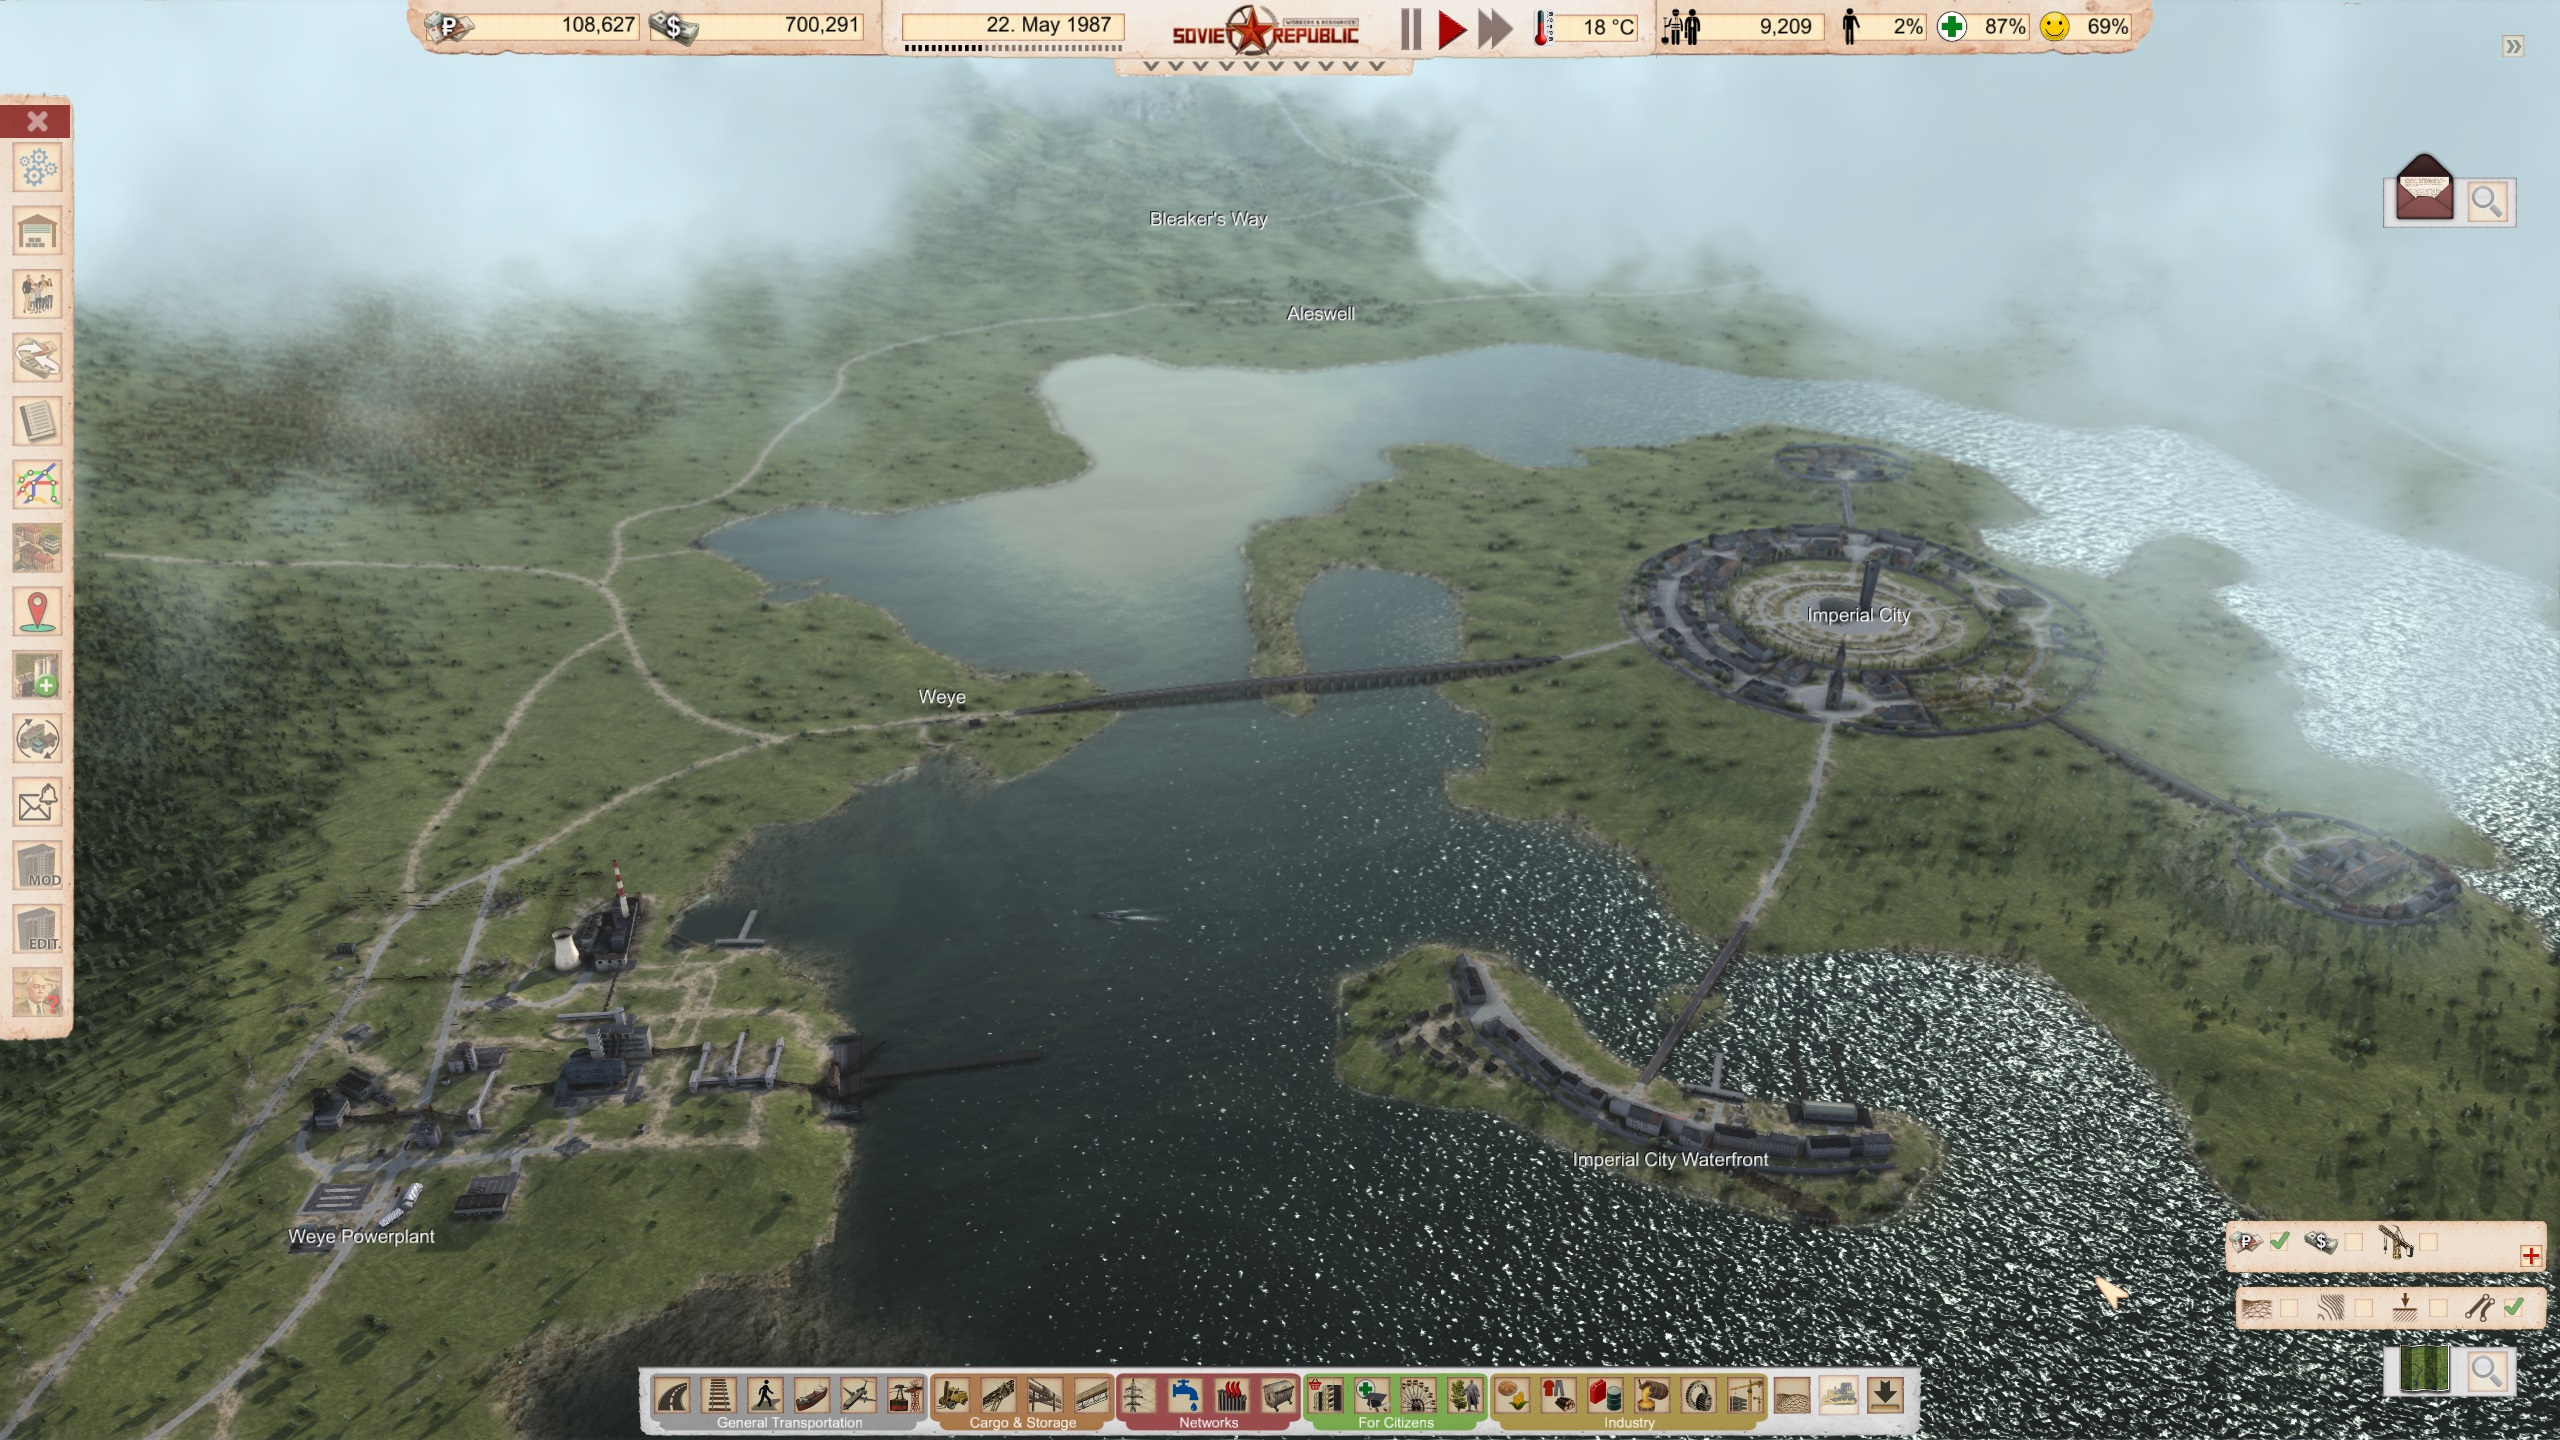Open the statistics document icon

[x=37, y=421]
